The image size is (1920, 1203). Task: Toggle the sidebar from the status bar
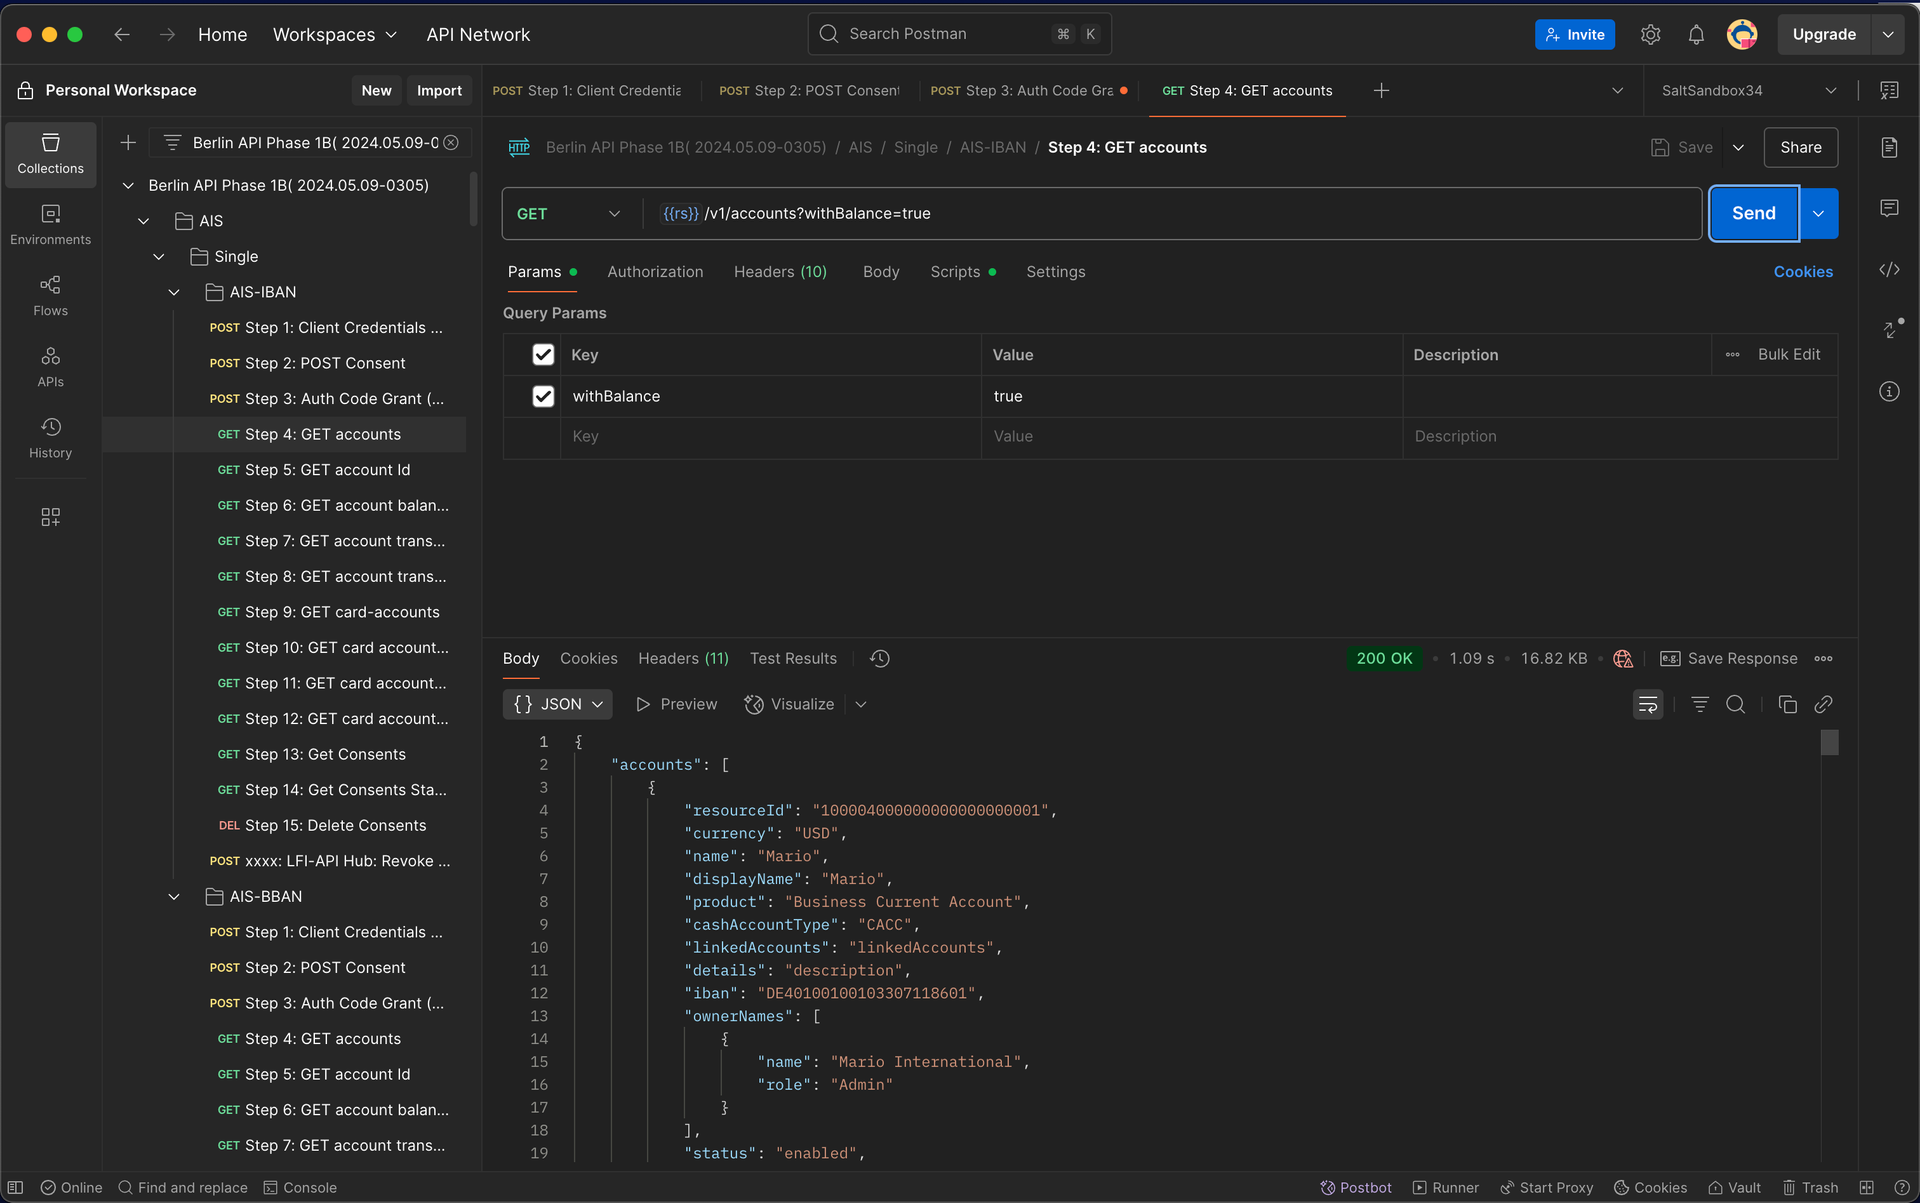16,1187
